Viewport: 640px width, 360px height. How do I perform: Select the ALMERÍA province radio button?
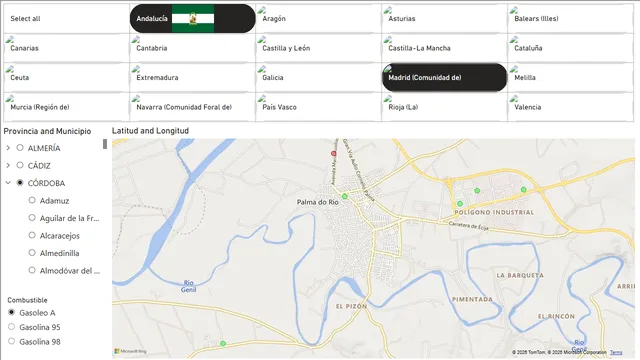click(x=20, y=148)
